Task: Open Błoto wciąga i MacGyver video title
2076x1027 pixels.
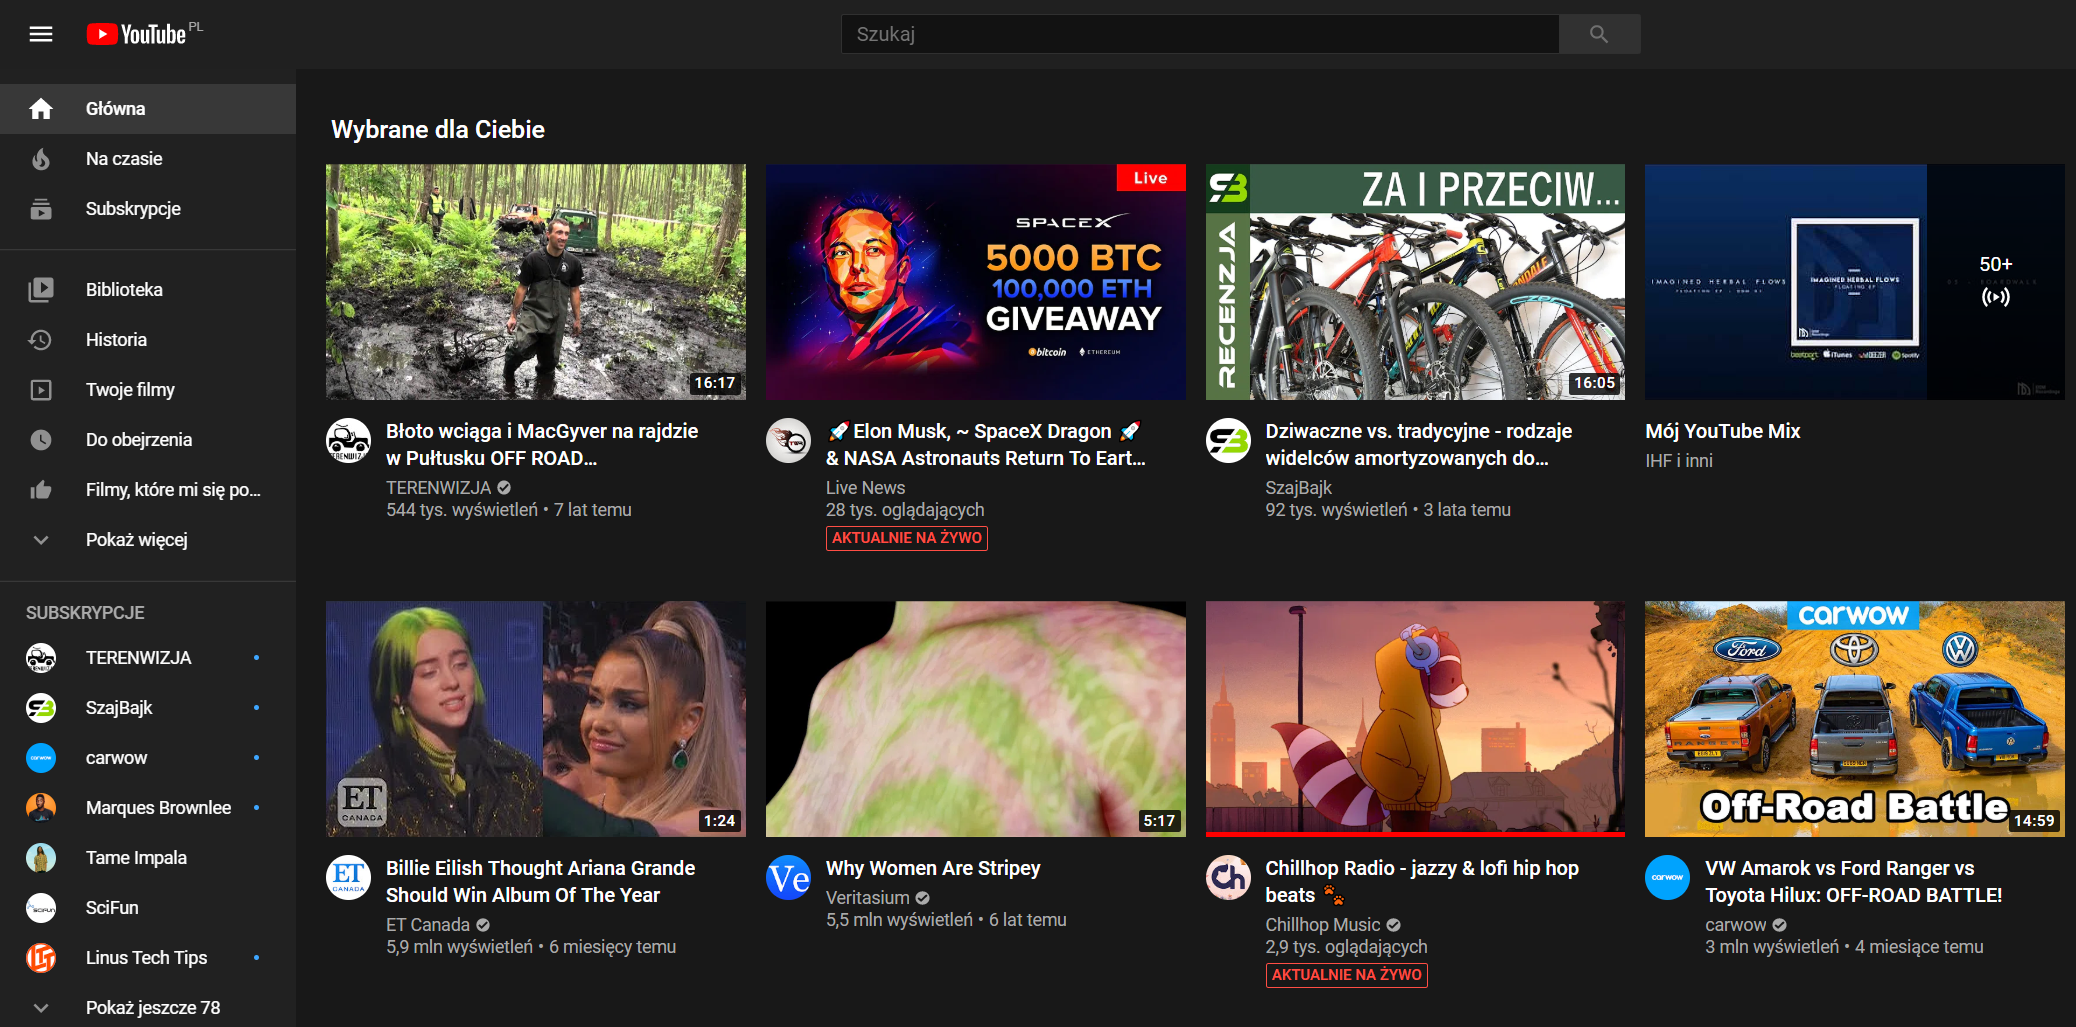Action: pyautogui.click(x=542, y=445)
